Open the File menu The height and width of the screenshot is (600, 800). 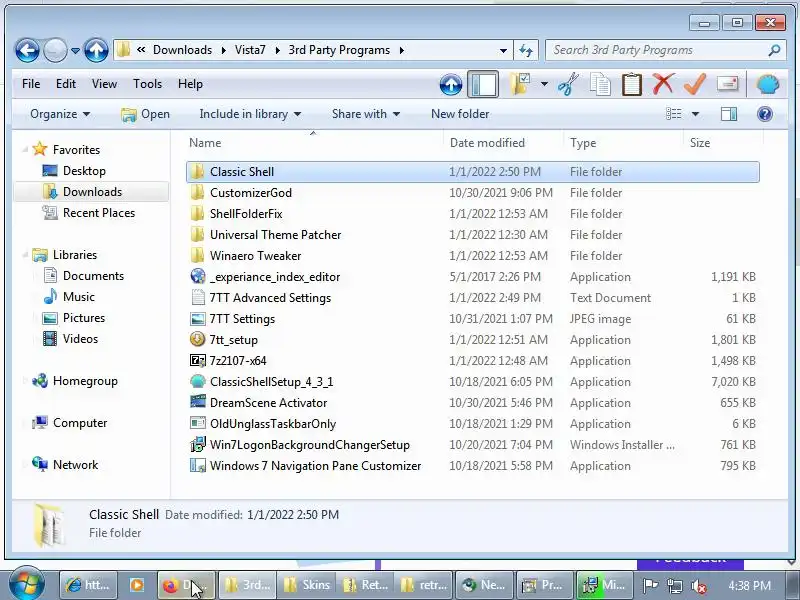click(31, 84)
